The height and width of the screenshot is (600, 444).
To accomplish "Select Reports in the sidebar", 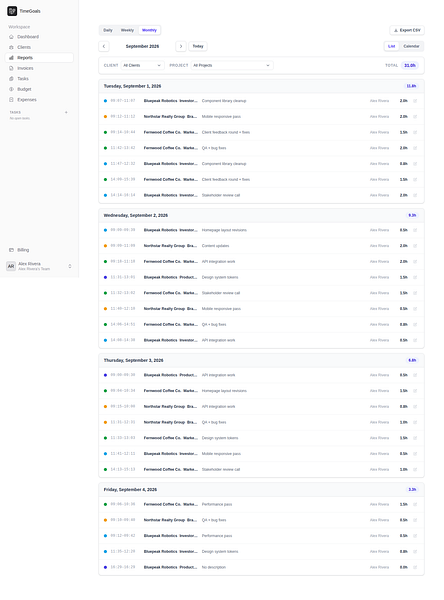I will (x=39, y=58).
